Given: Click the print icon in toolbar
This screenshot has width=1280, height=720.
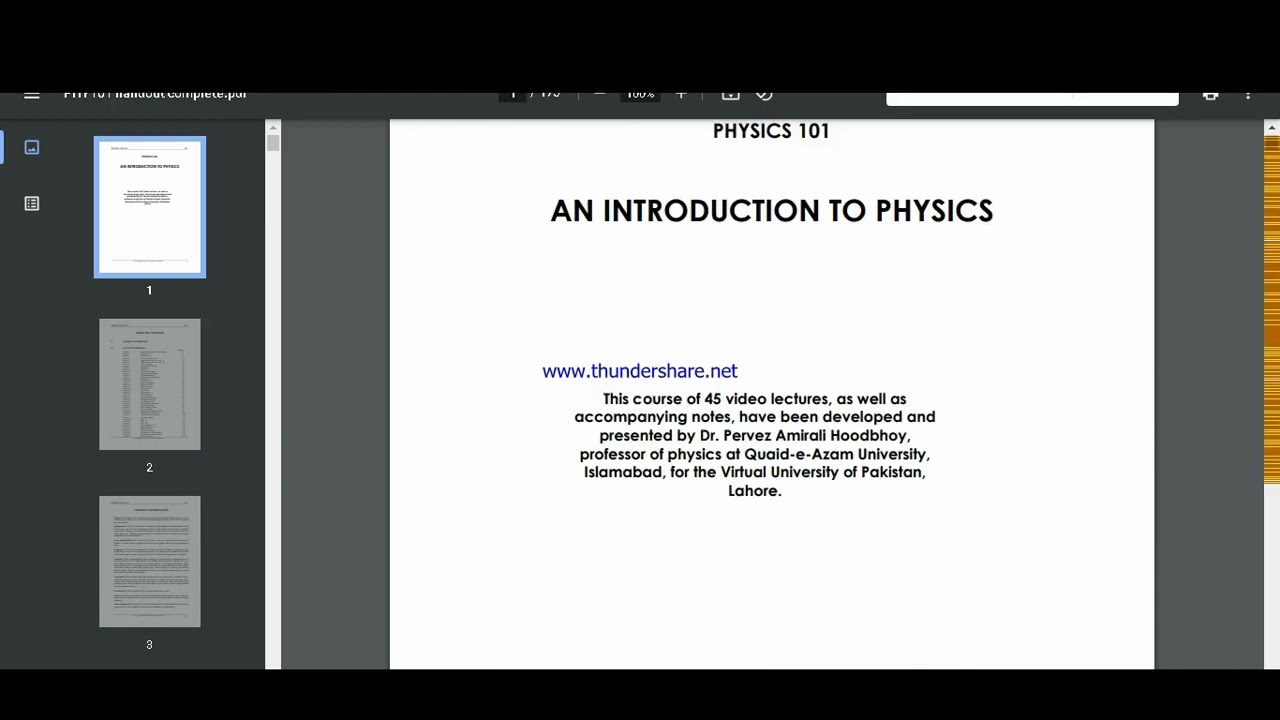Looking at the screenshot, I should pos(1211,96).
